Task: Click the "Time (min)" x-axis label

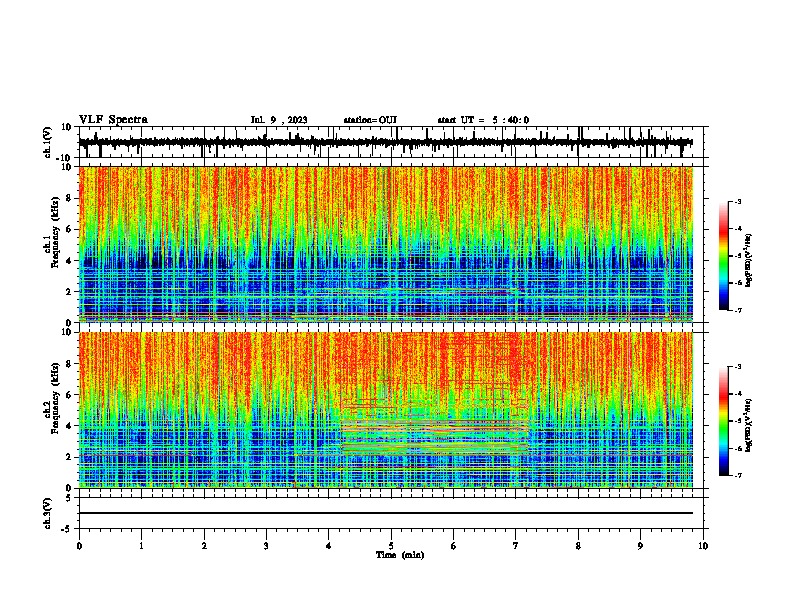Action: 400,555
